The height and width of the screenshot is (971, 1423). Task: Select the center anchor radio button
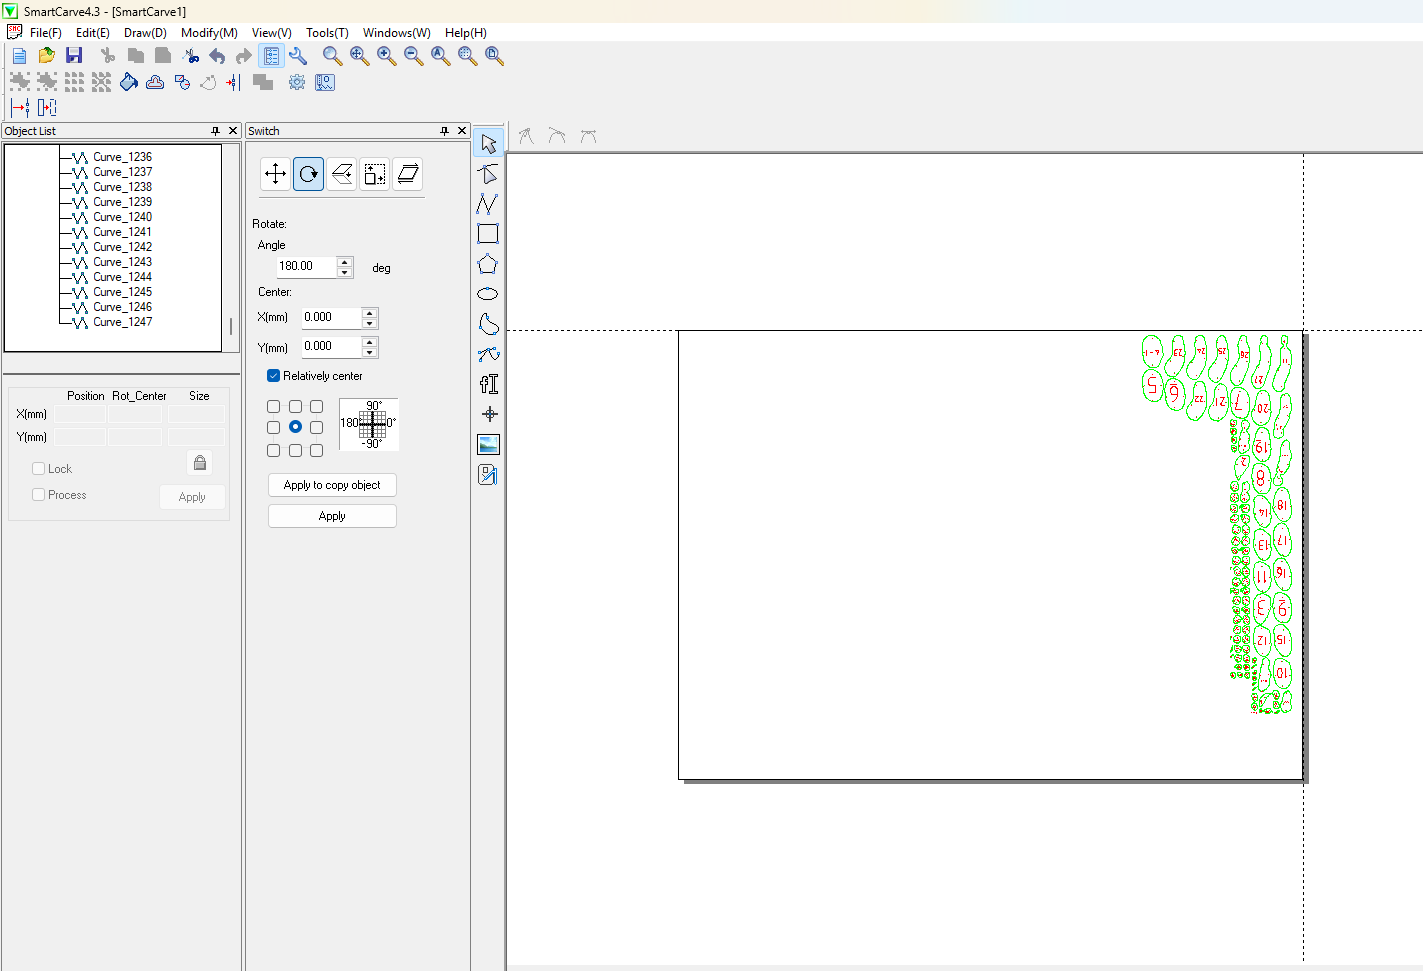click(x=295, y=427)
